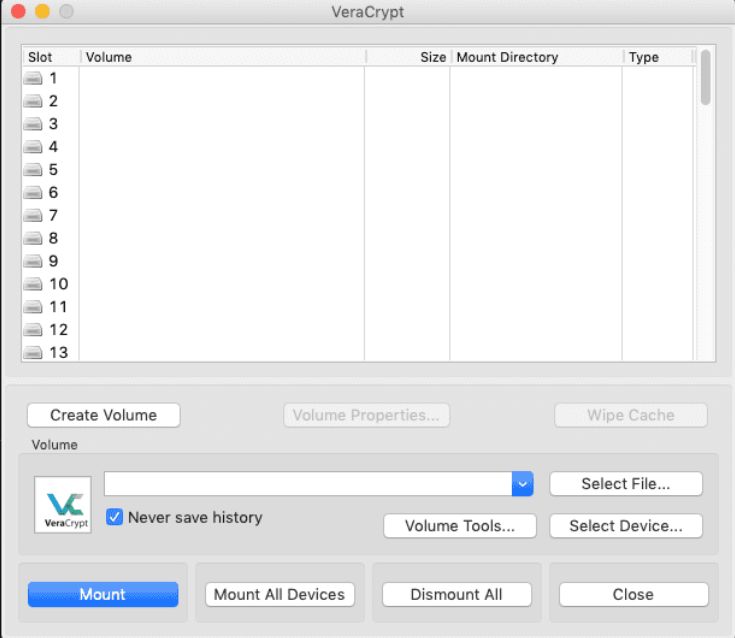This screenshot has width=735, height=638.
Task: Click the Select Device... button
Action: pos(626,526)
